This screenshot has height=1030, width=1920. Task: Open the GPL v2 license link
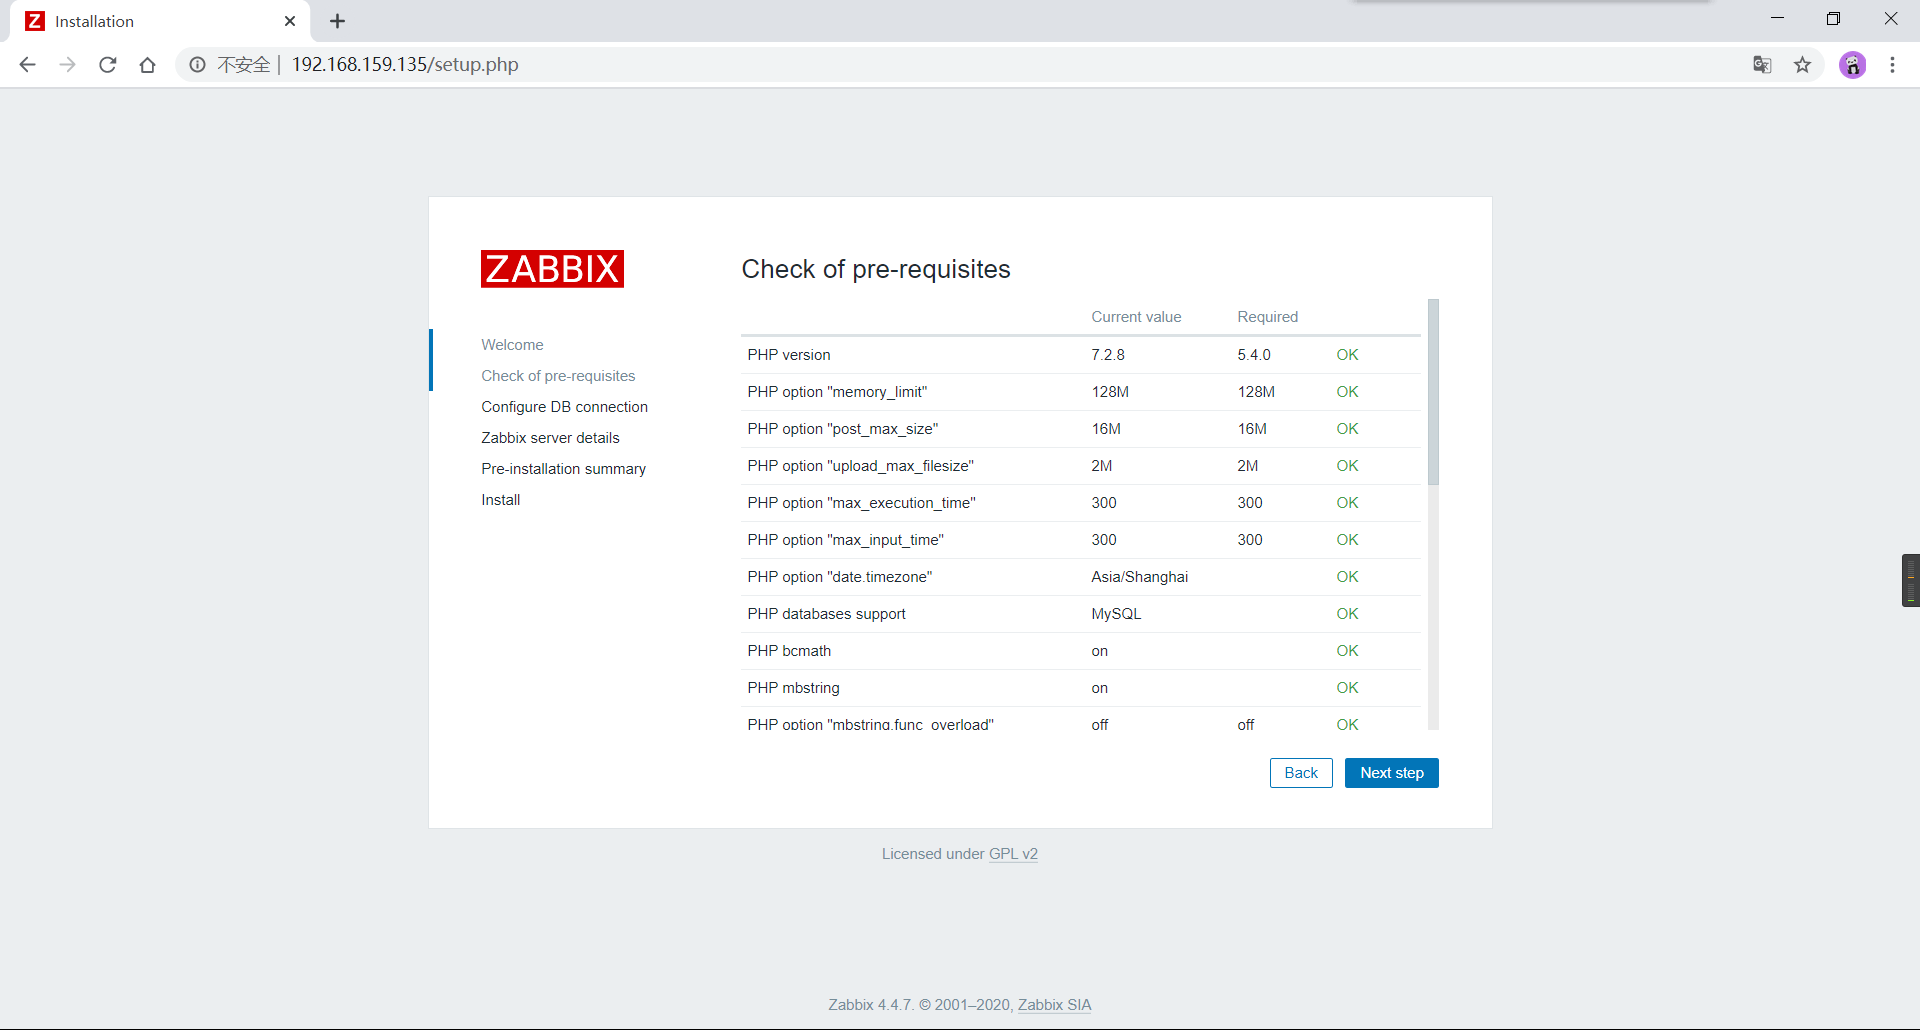(x=1013, y=854)
